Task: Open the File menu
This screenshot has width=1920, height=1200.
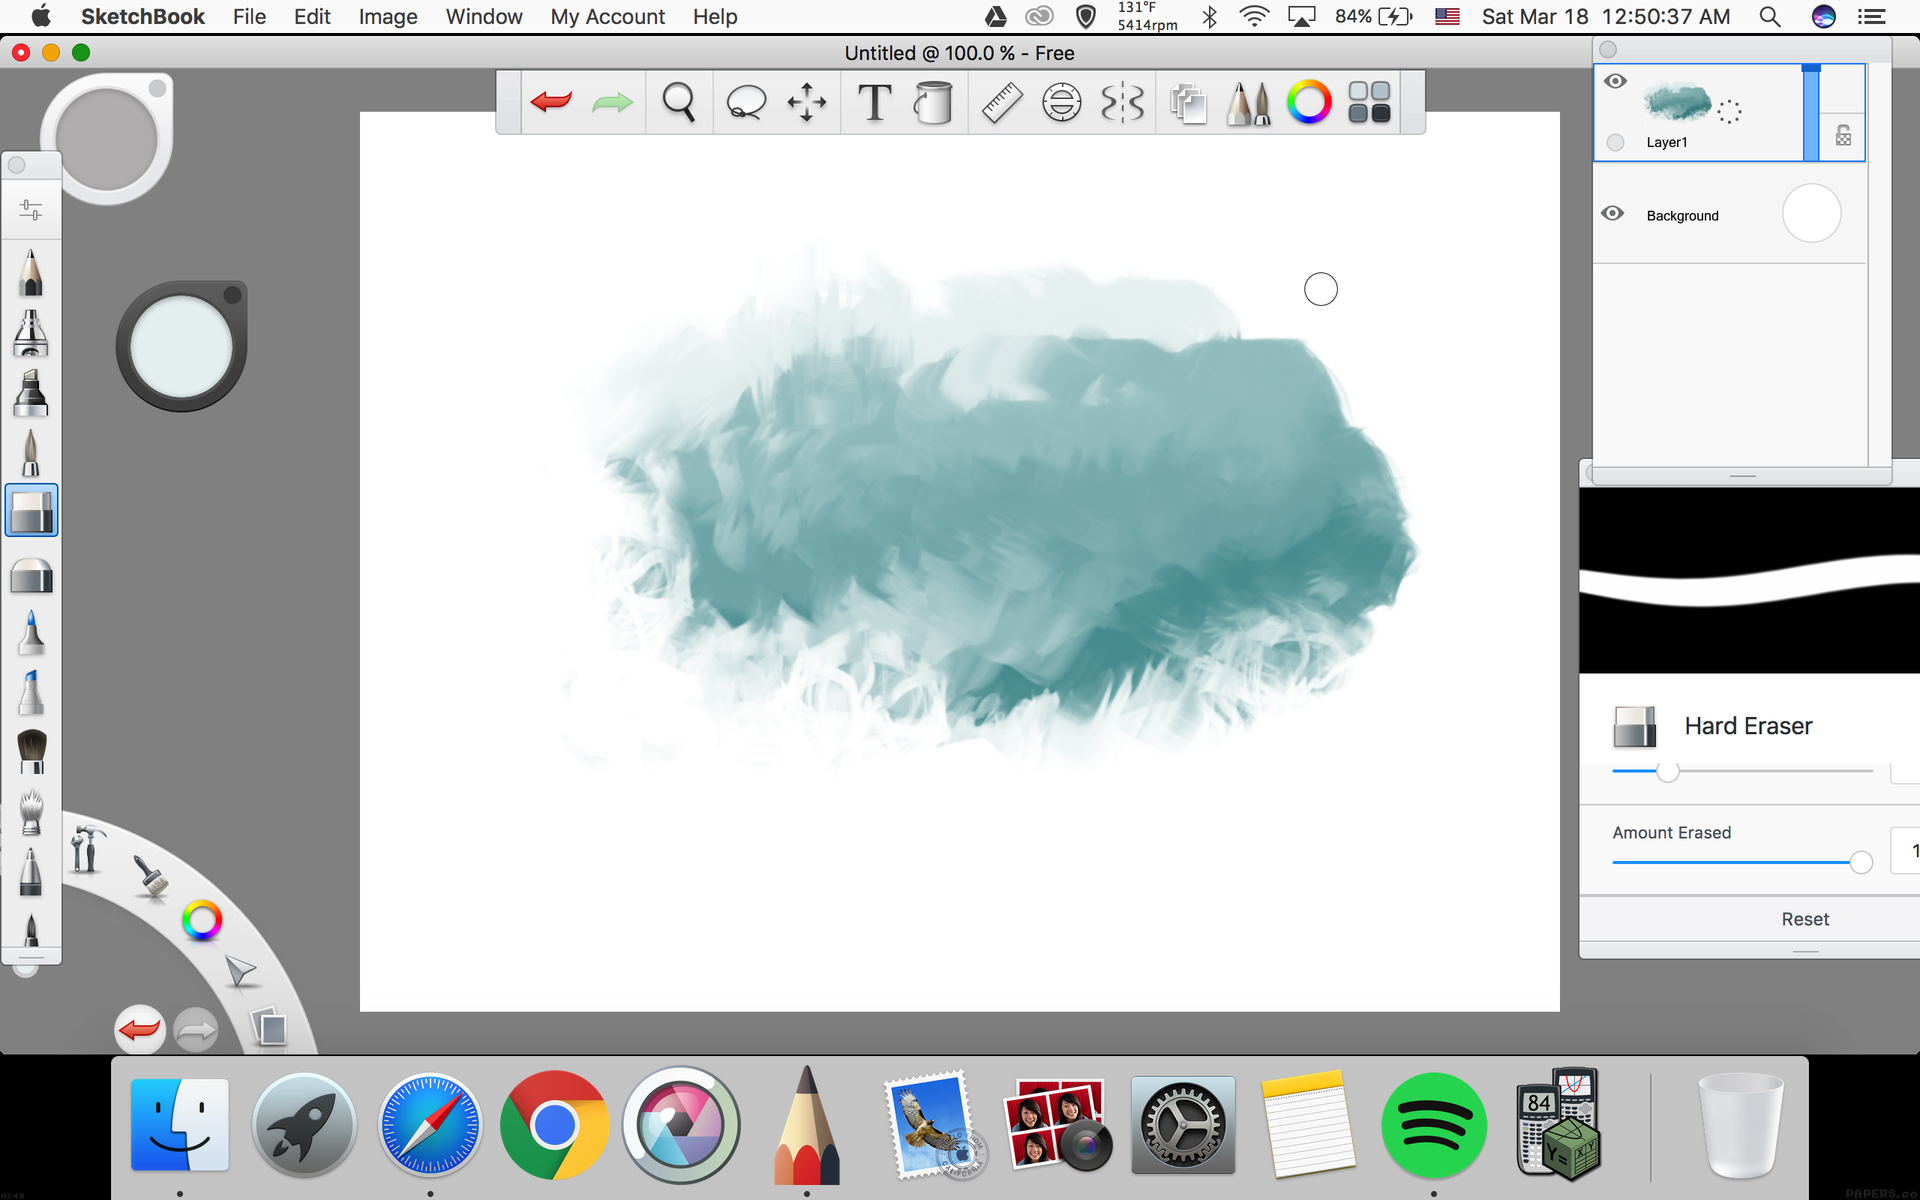Action: coord(249,17)
